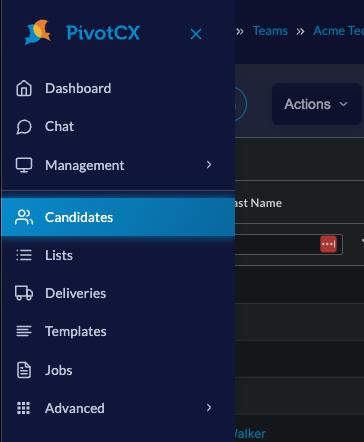
Task: Open Deliveries via the truck icon
Action: 24,293
